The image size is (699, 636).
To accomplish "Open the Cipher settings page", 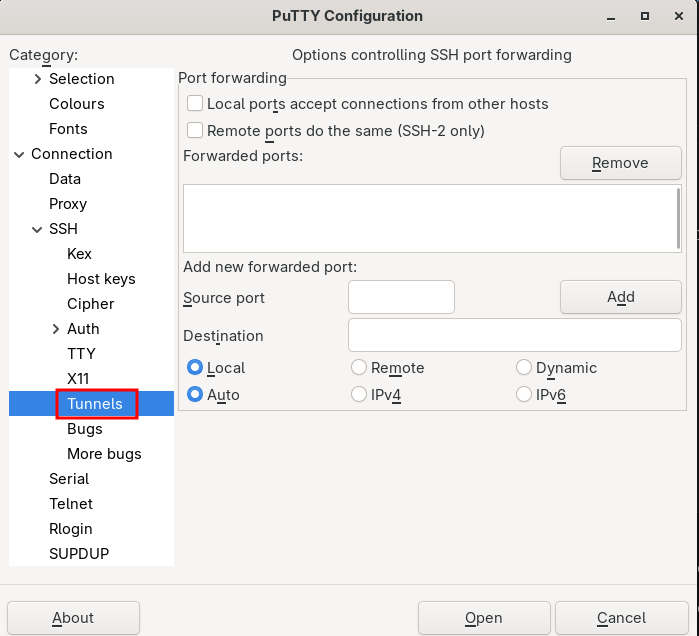I will pyautogui.click(x=90, y=304).
